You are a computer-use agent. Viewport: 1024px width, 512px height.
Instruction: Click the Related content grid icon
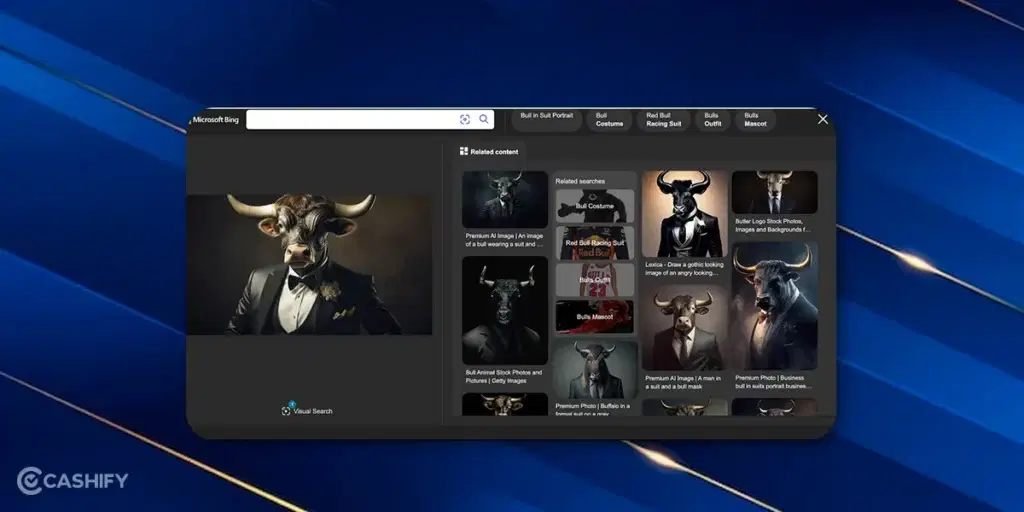coord(464,152)
